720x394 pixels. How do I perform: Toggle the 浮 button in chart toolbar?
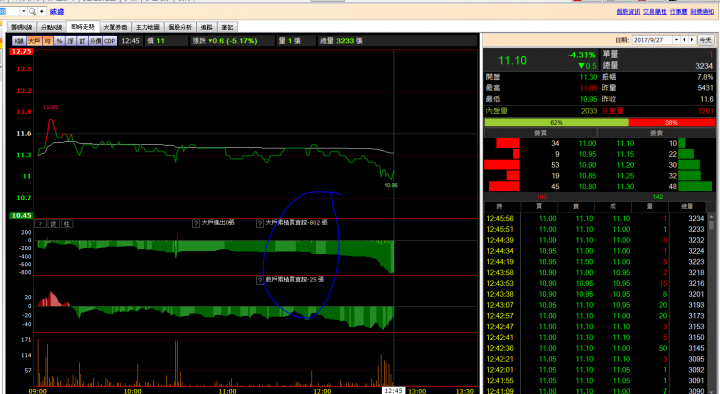71,41
